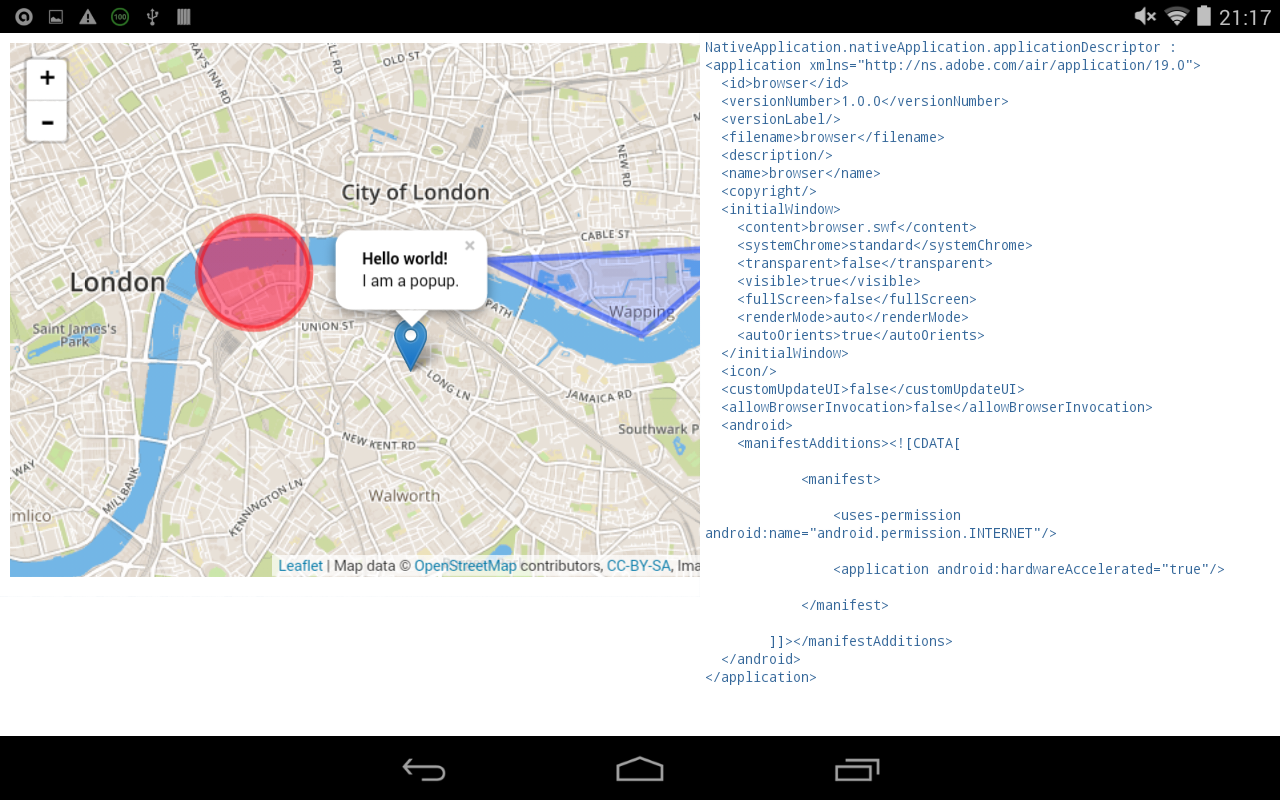Select the <visible>true</visible> line

click(x=829, y=281)
